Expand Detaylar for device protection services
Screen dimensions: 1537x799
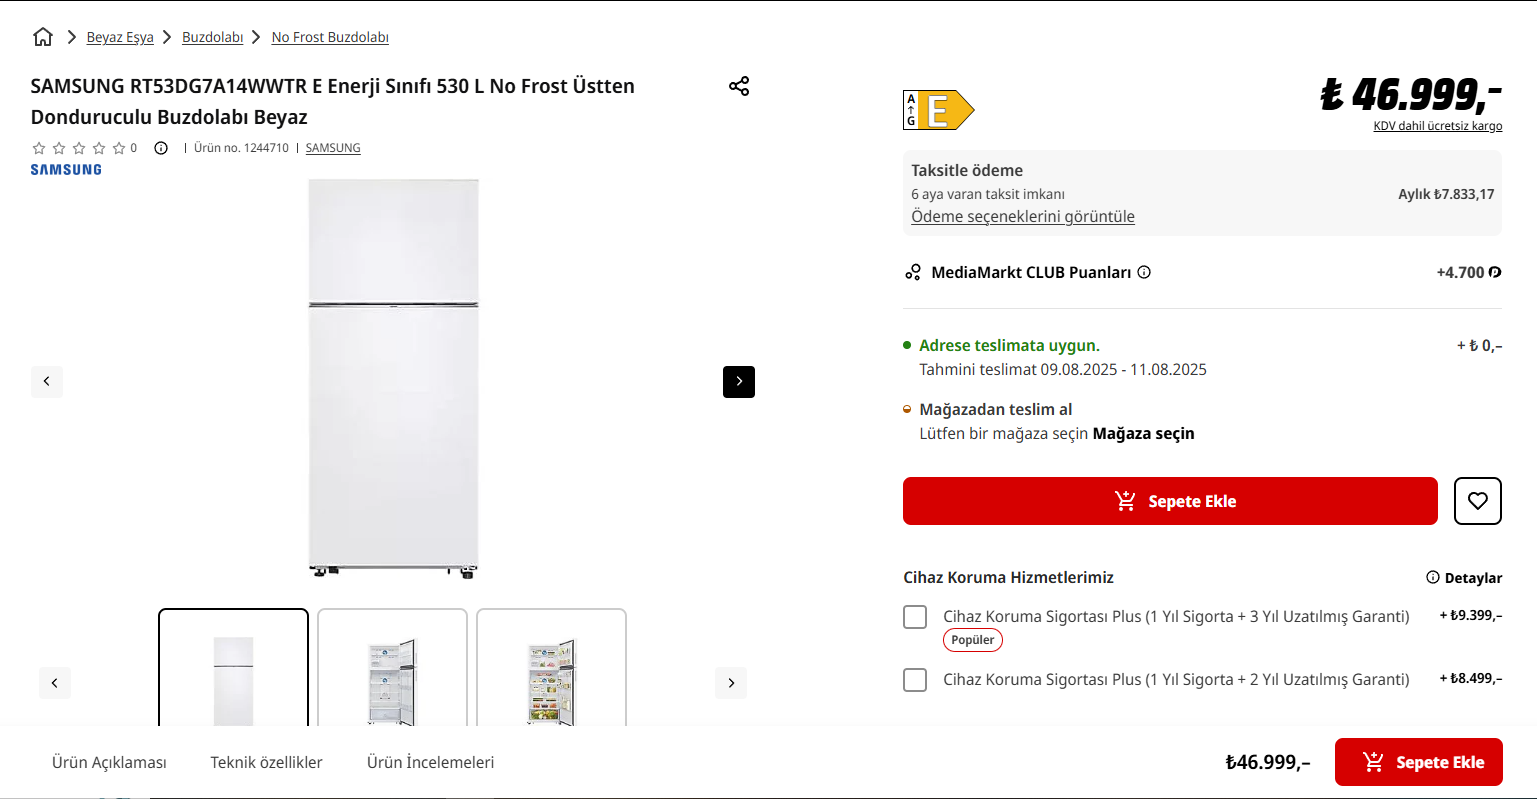(x=1464, y=578)
